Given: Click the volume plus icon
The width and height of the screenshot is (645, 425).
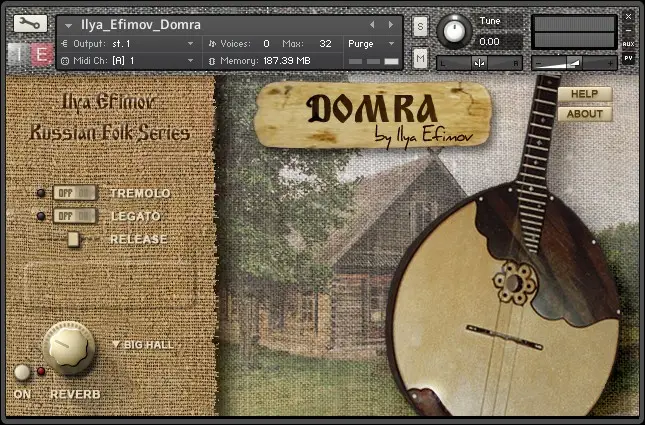Looking at the screenshot, I should tap(610, 63).
